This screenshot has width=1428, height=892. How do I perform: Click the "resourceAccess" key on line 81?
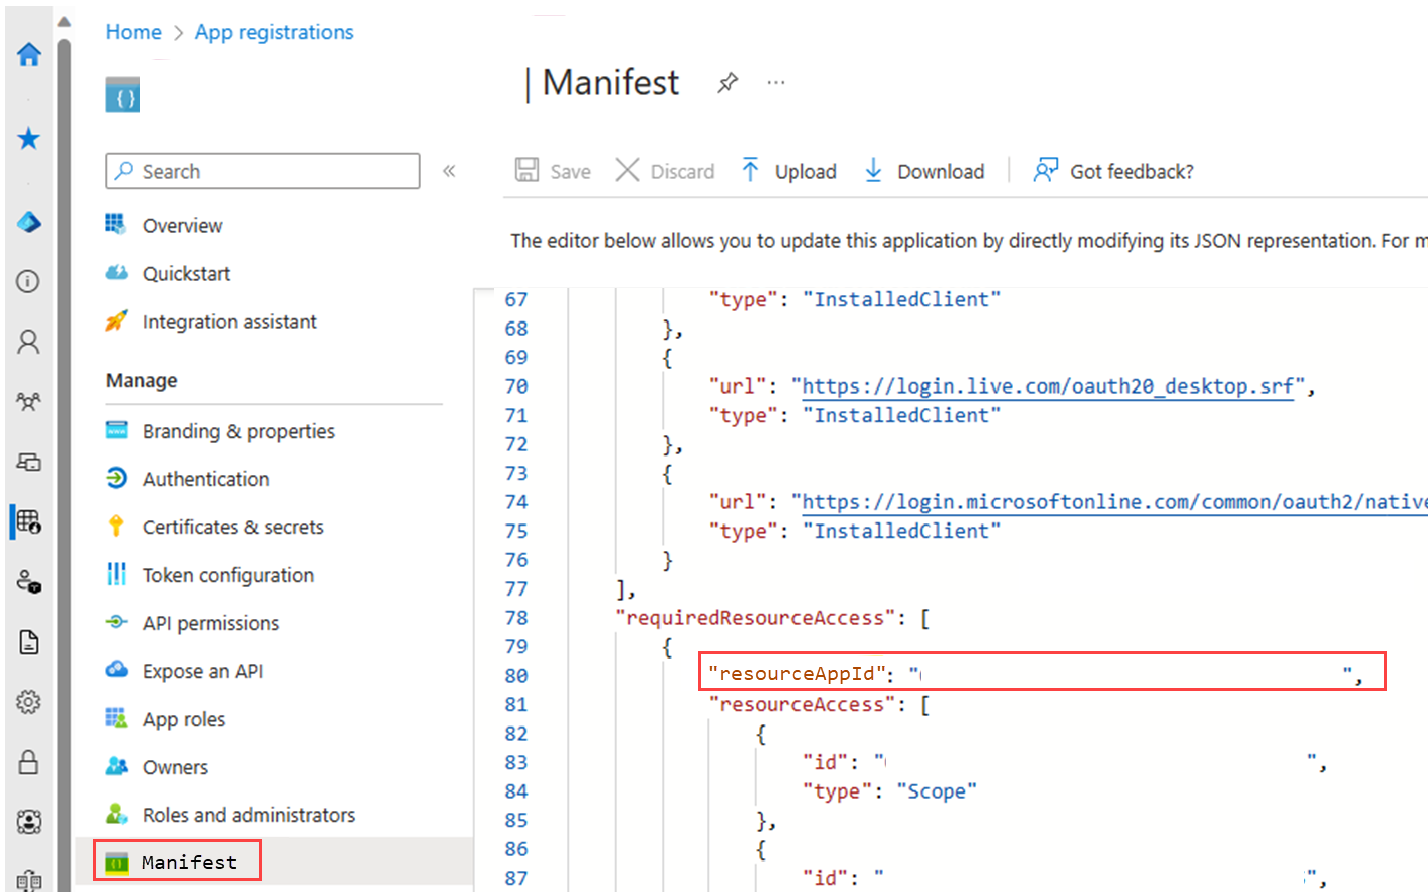point(801,704)
